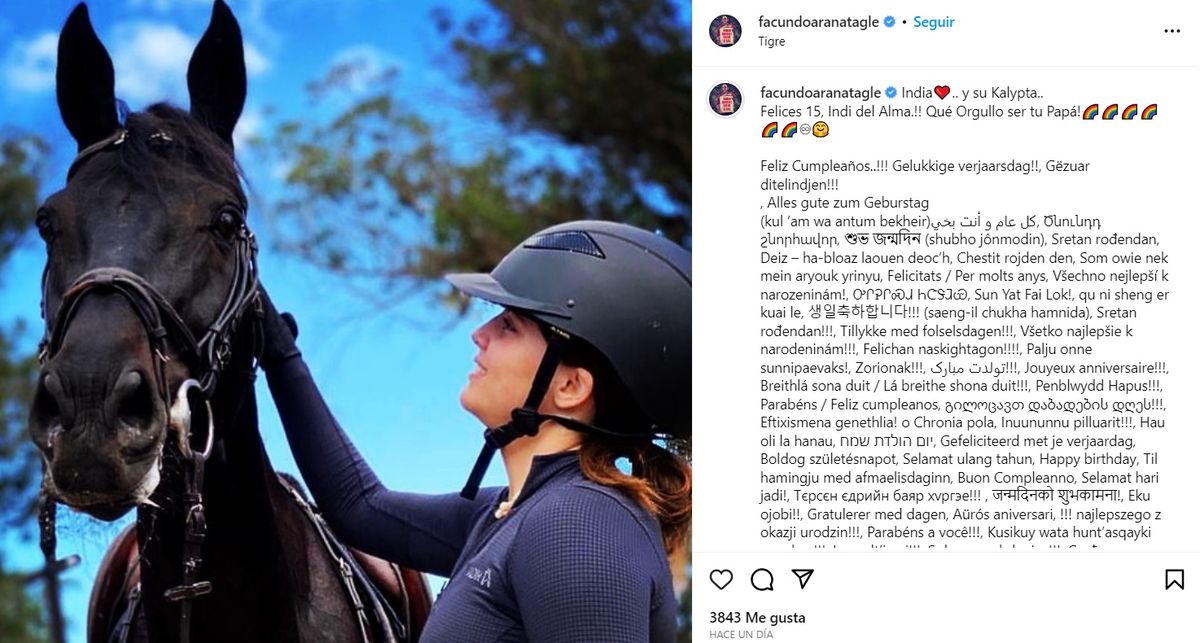Viewport: 1200px width, 643px height.
Task: Like the post with the heart icon
Action: (721, 579)
